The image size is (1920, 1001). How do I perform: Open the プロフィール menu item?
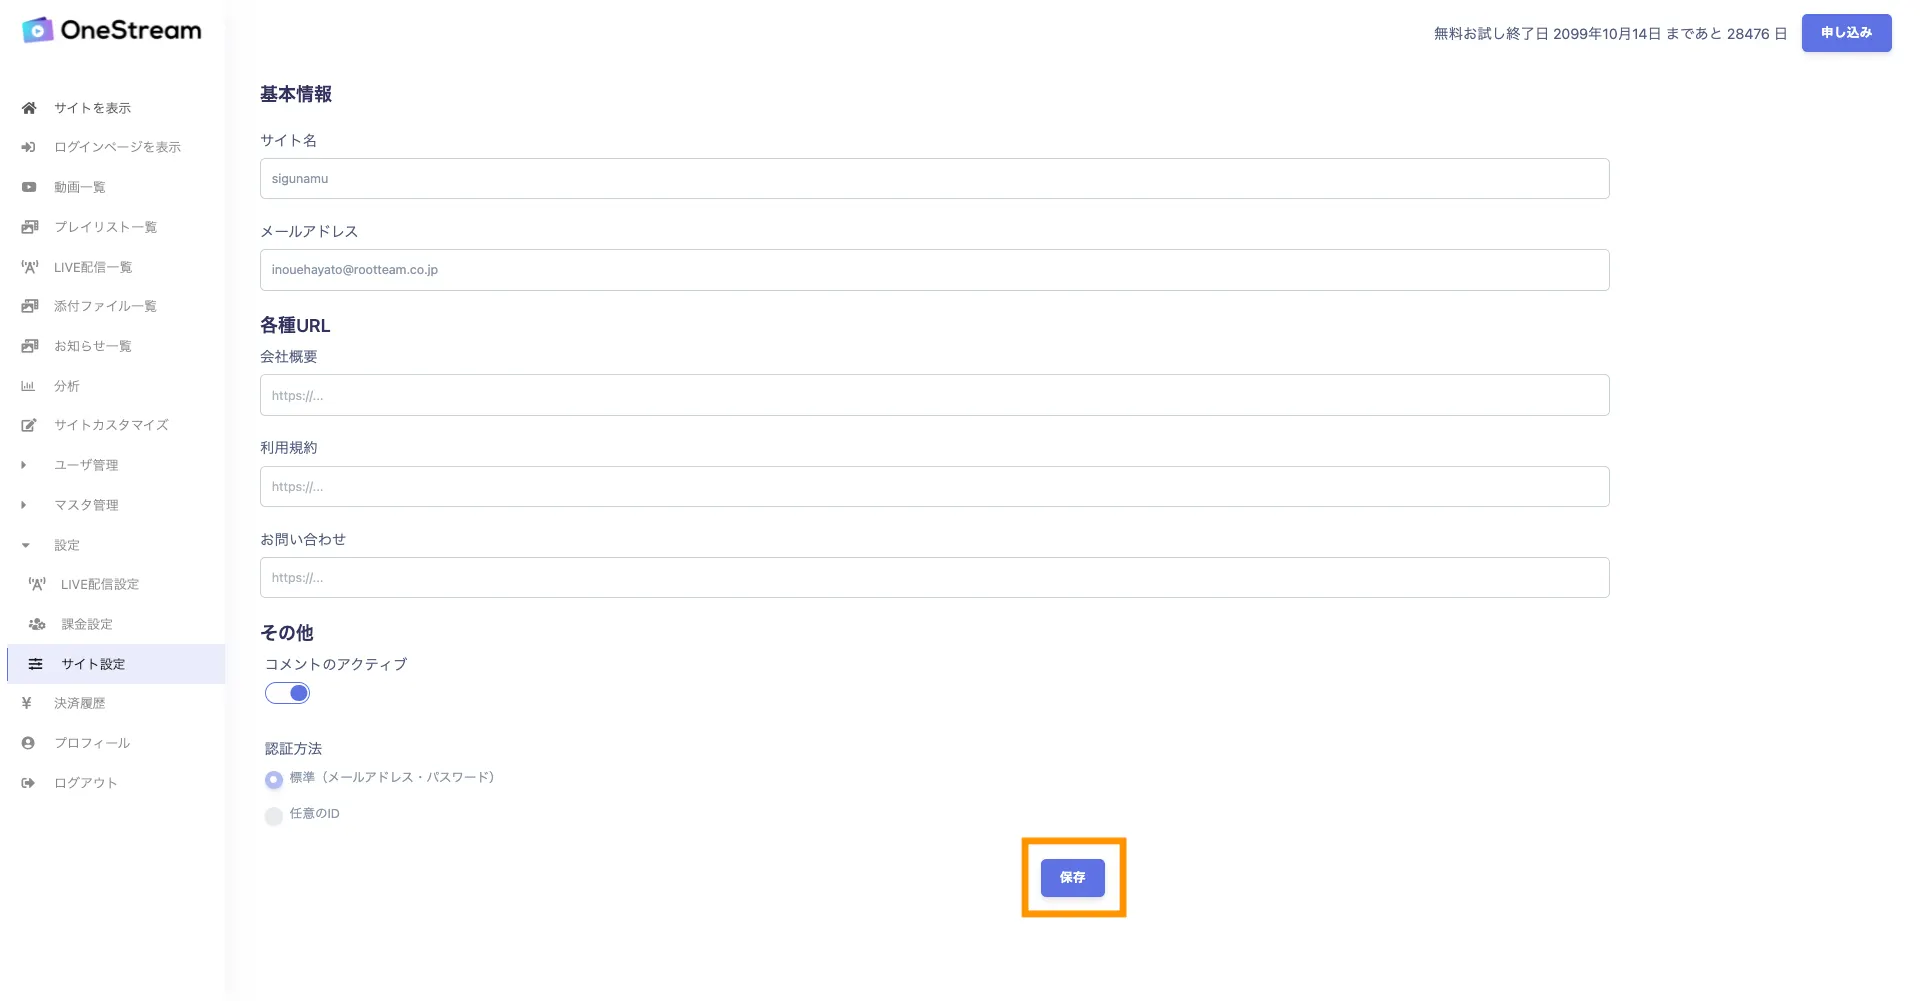click(x=92, y=743)
